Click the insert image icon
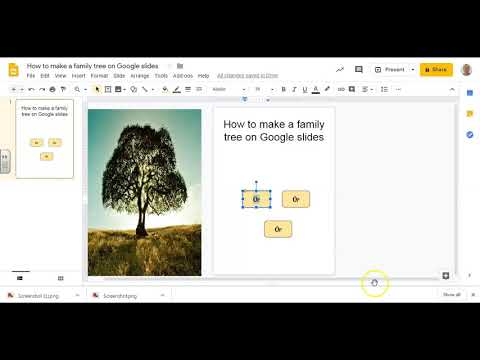This screenshot has width=480, height=360. 118,89
